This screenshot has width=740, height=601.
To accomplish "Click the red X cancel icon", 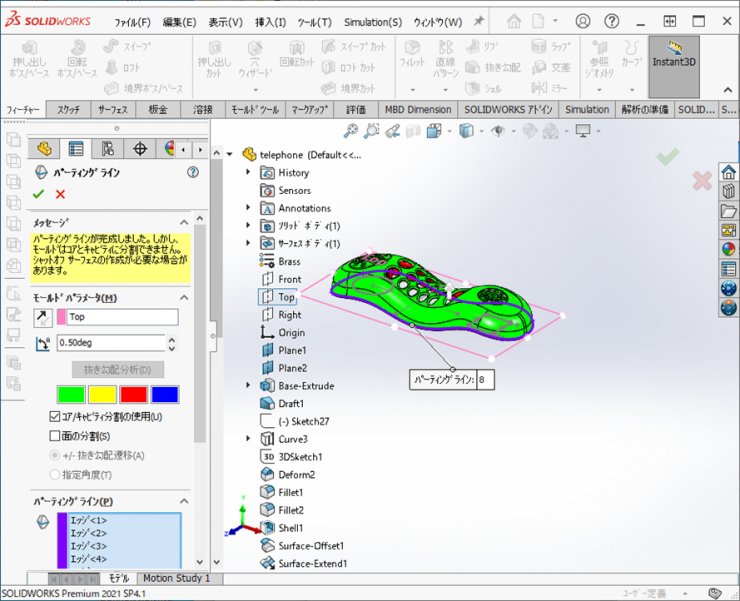I will 60,194.
